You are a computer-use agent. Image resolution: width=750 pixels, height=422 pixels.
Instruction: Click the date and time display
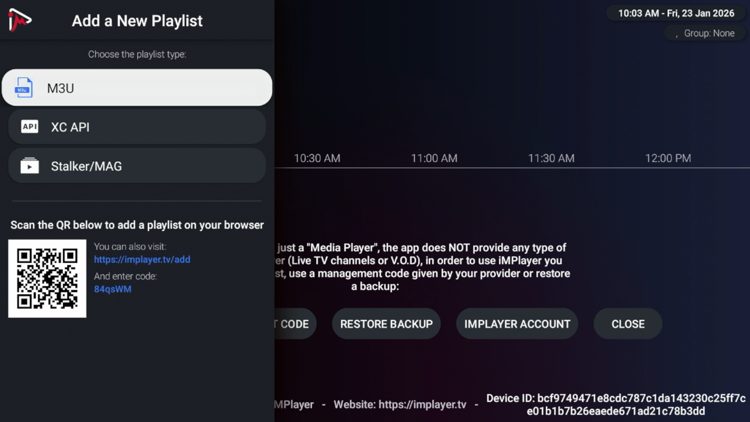coord(676,13)
